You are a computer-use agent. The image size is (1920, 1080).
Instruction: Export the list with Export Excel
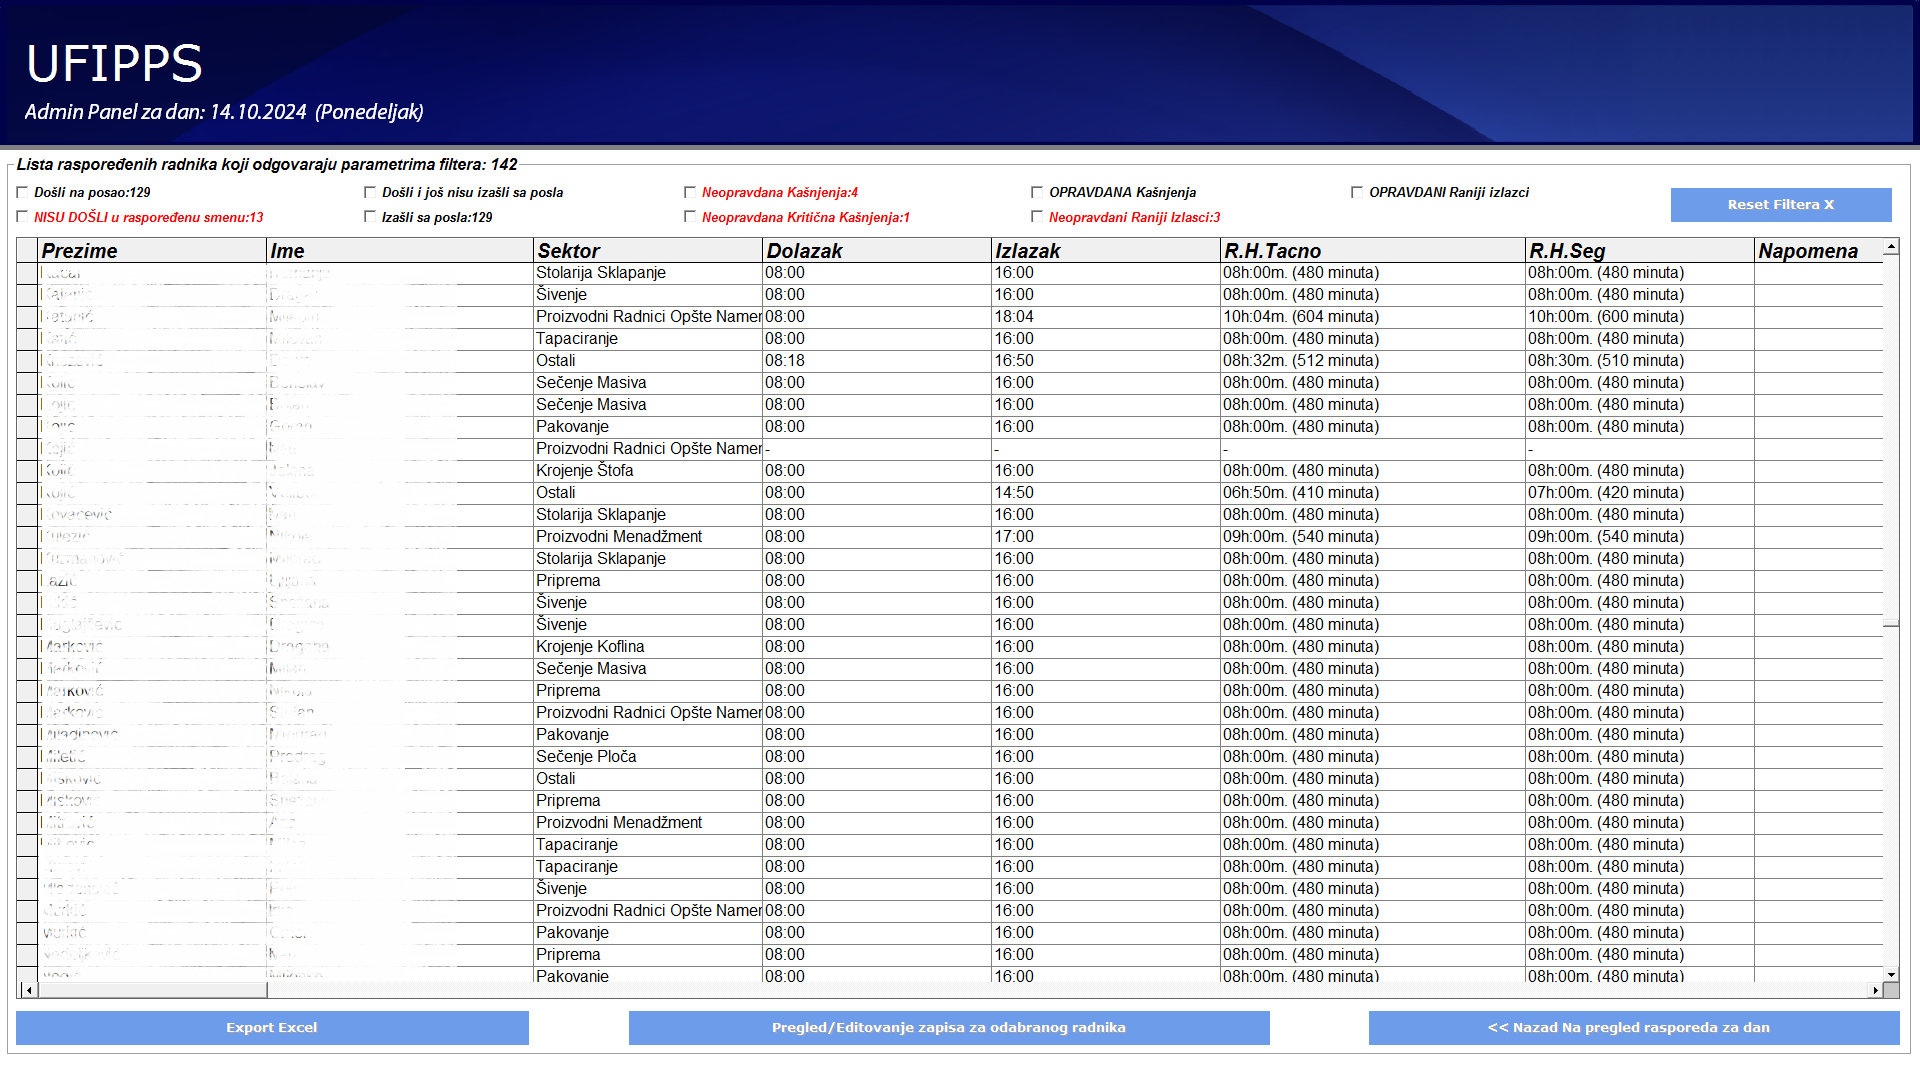[x=272, y=1028]
